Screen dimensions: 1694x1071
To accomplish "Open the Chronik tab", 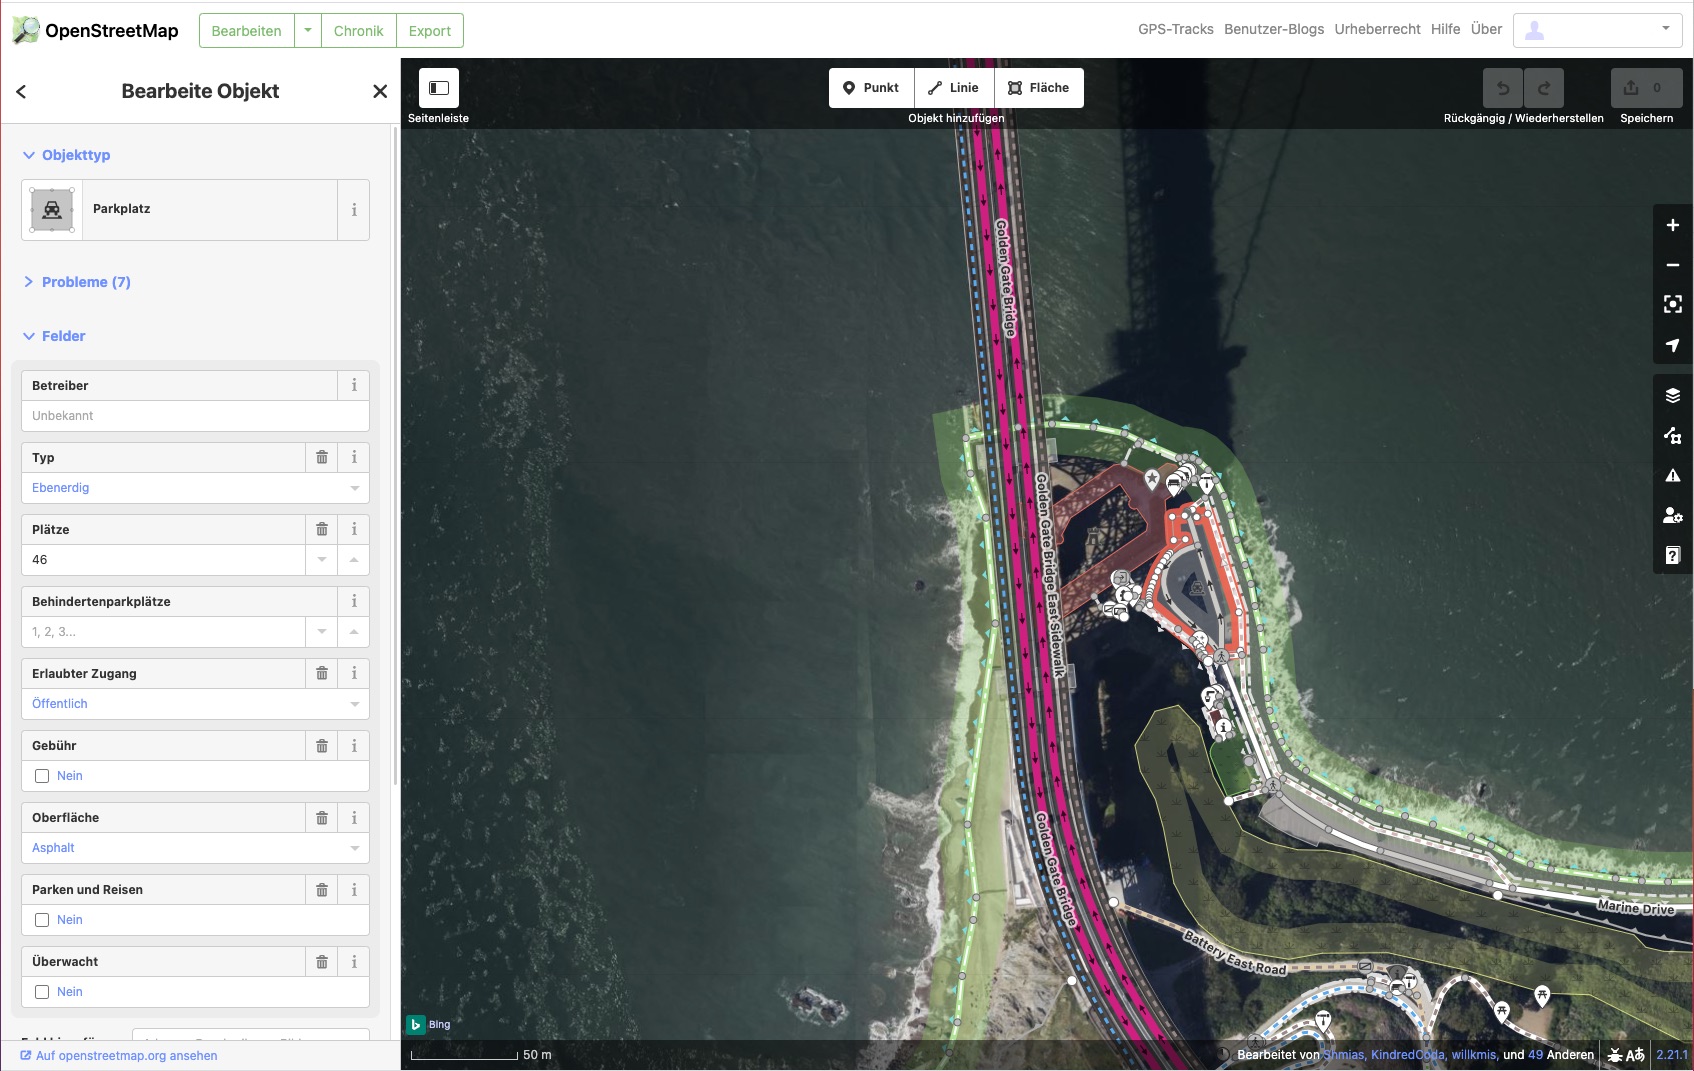I will coord(359,31).
